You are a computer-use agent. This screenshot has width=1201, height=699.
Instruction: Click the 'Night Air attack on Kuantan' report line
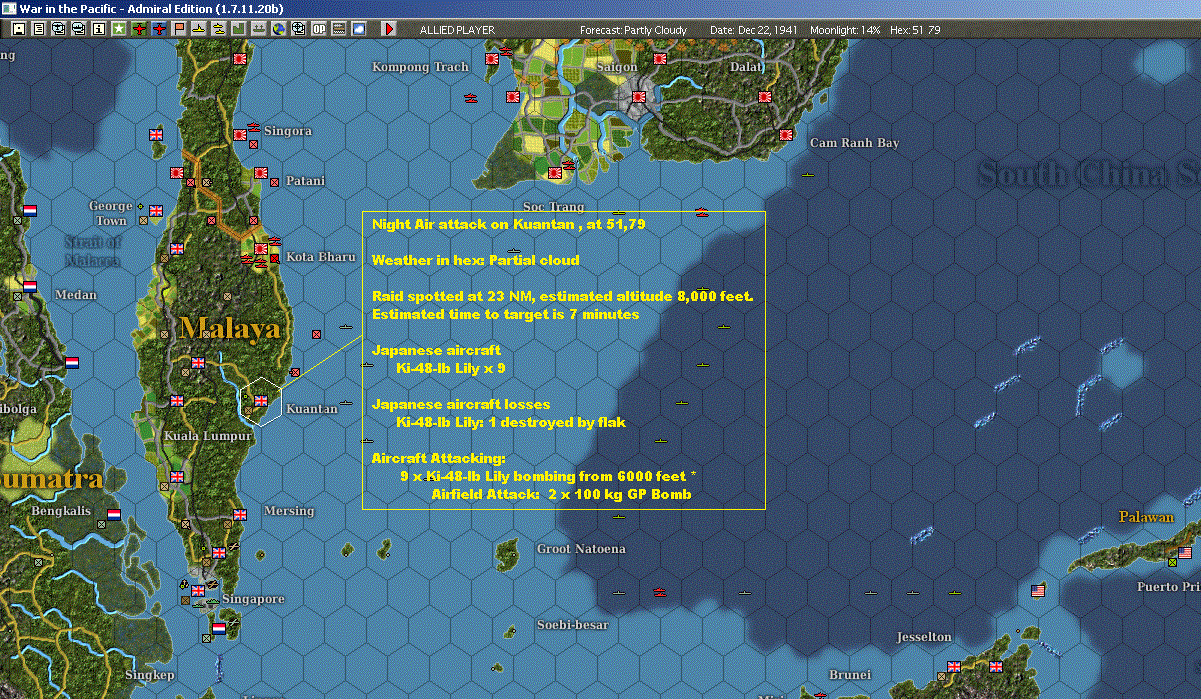[x=509, y=224]
